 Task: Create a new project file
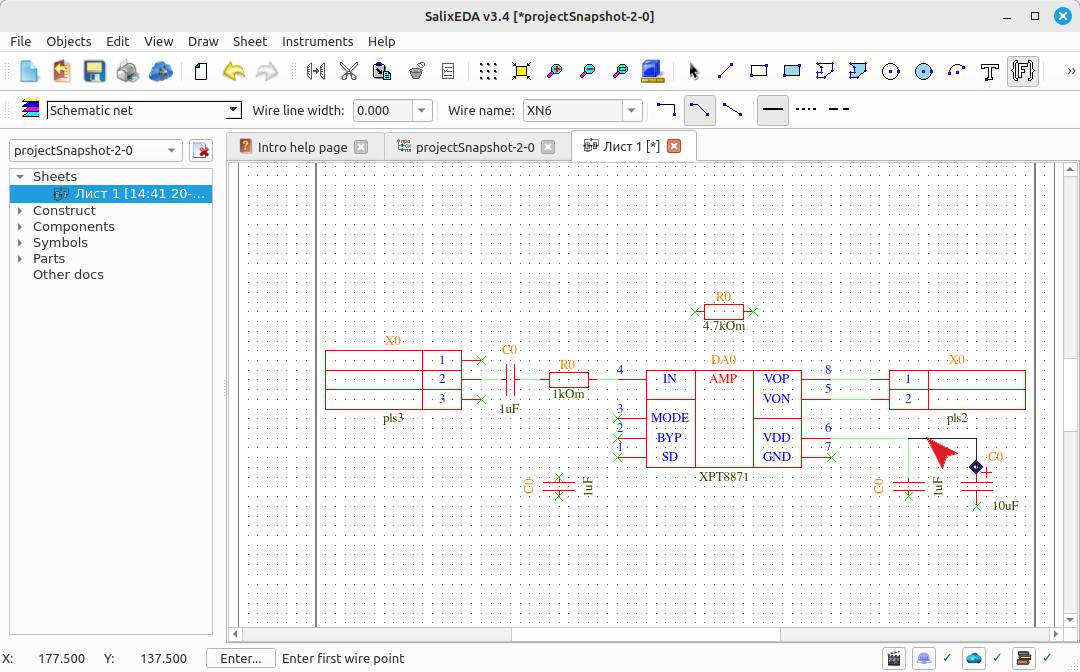coord(29,71)
